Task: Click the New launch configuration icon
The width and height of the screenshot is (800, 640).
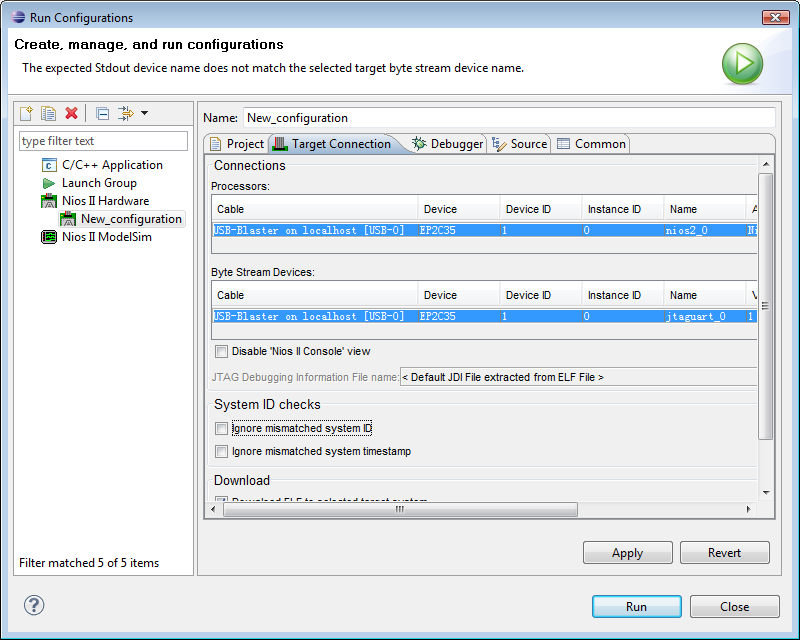Action: pyautogui.click(x=27, y=113)
